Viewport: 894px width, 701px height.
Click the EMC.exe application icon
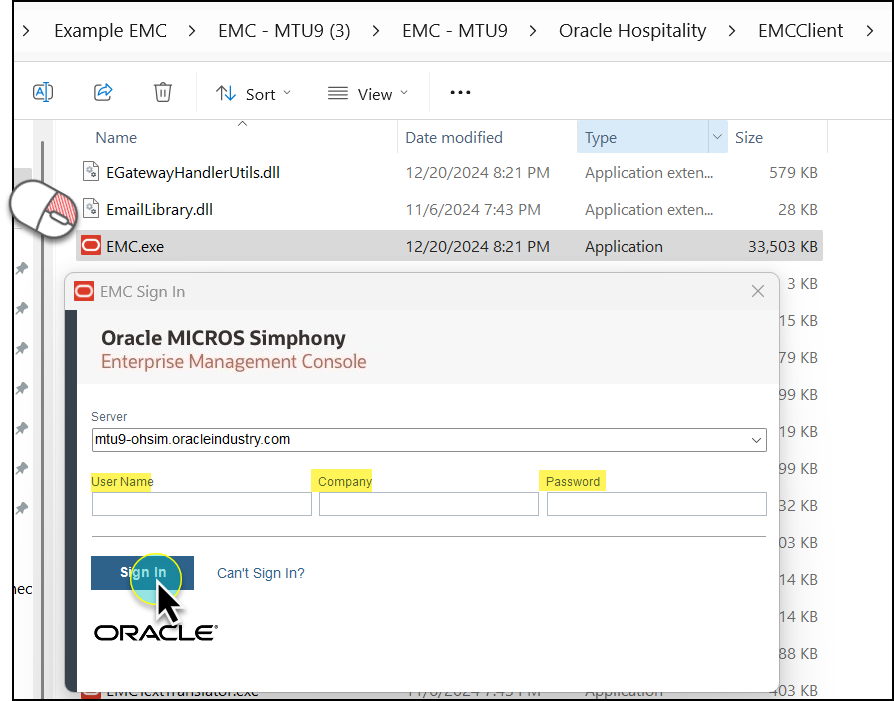[91, 247]
